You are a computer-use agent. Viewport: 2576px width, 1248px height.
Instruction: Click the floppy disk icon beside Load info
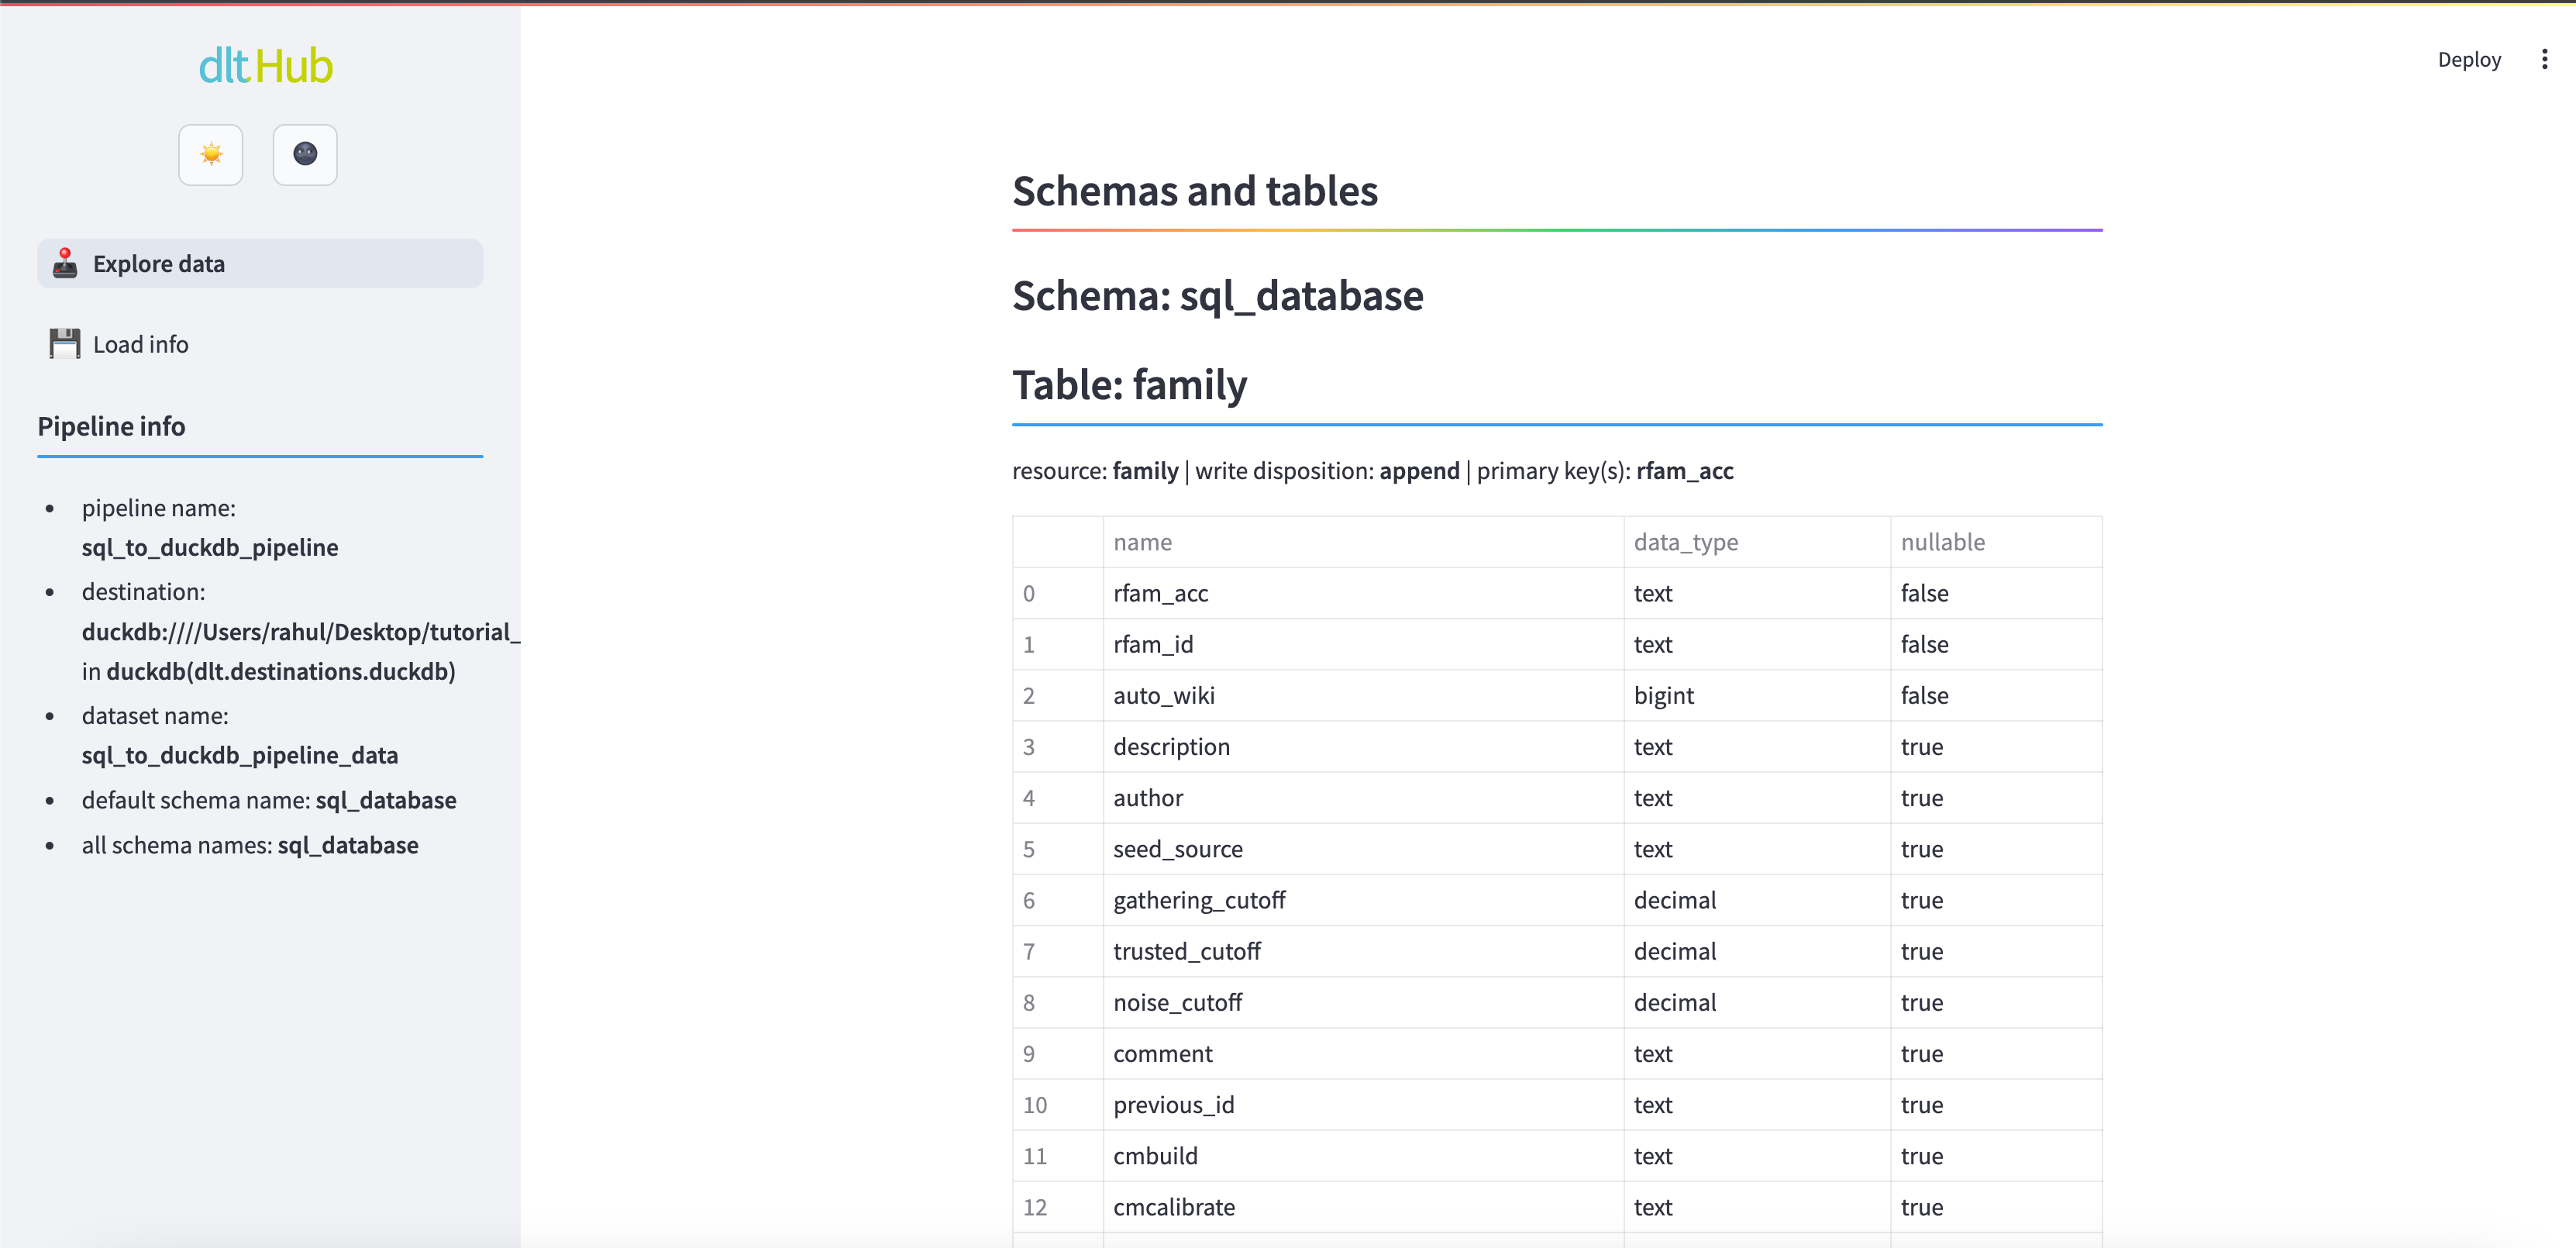click(x=64, y=343)
